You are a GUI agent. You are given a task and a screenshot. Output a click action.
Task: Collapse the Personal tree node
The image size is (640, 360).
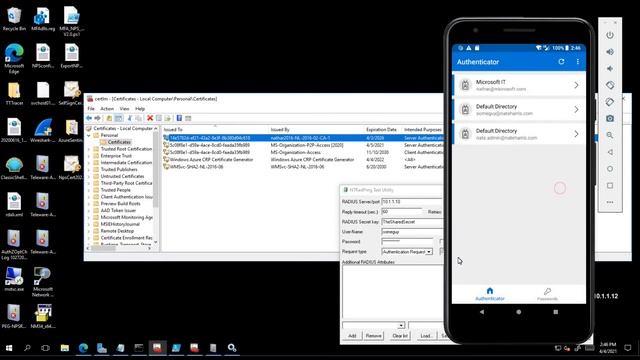tap(89, 135)
